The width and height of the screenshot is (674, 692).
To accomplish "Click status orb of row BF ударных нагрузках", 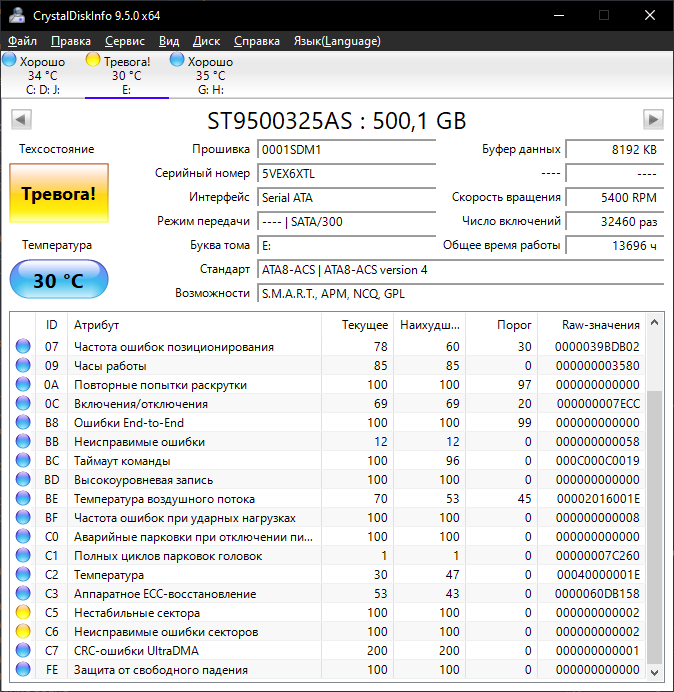I will click(x=23, y=517).
